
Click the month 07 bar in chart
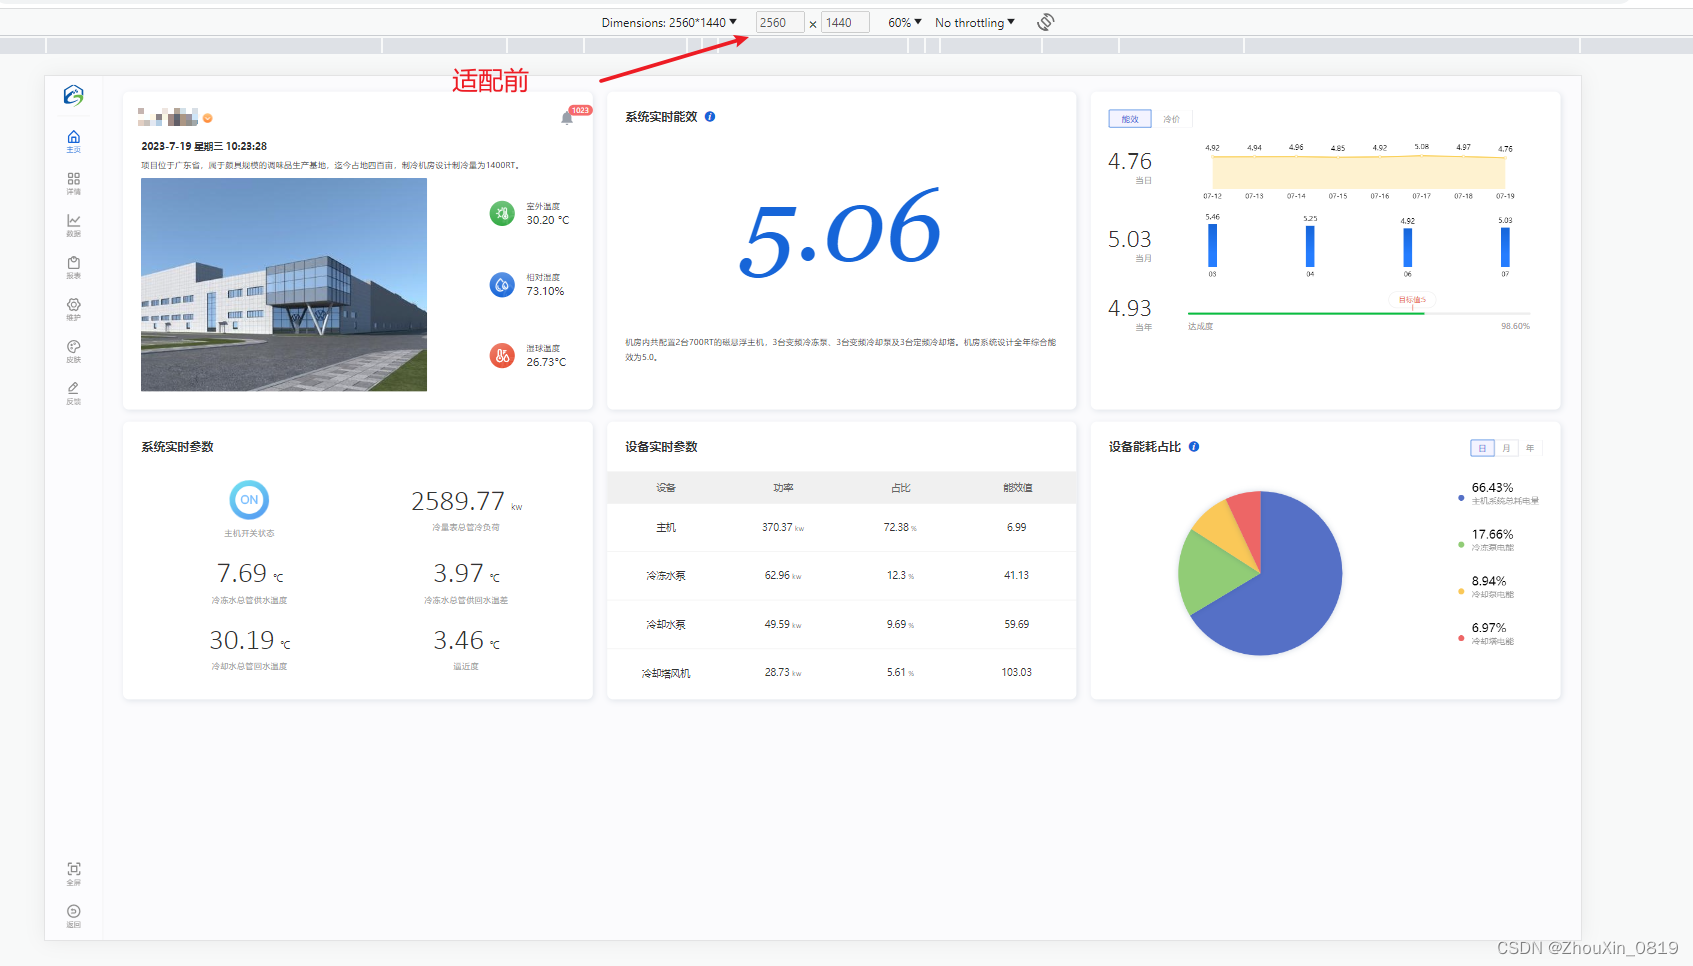[x=1505, y=247]
